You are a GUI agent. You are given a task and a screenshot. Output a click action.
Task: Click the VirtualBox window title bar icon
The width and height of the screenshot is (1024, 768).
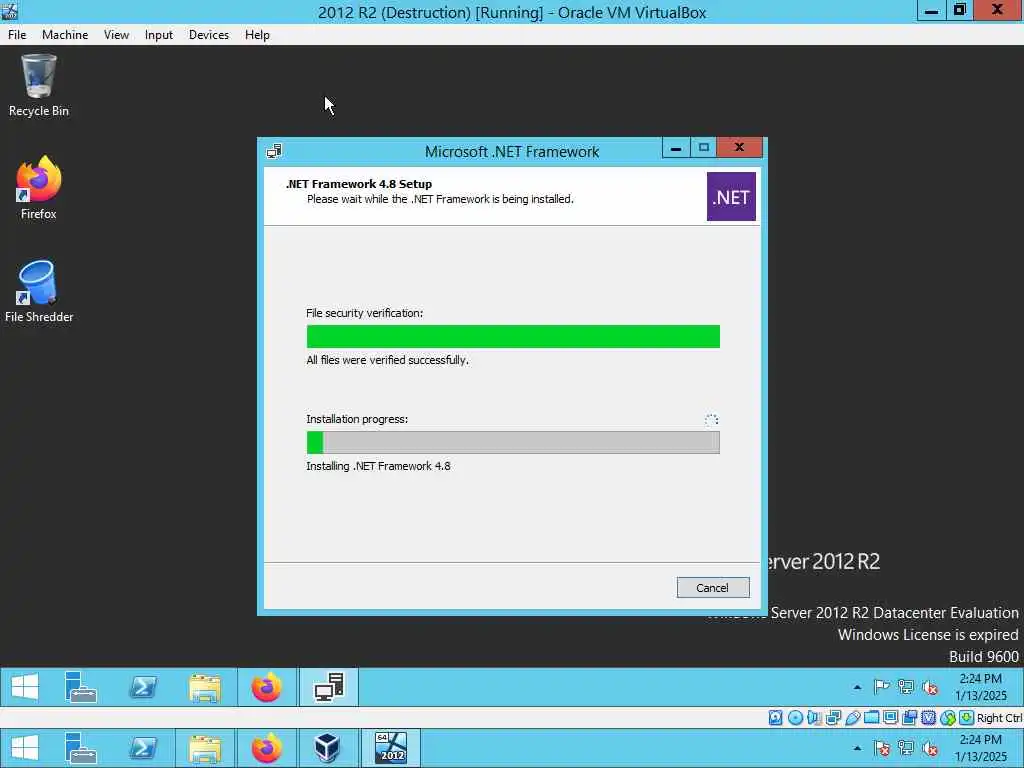(x=10, y=11)
